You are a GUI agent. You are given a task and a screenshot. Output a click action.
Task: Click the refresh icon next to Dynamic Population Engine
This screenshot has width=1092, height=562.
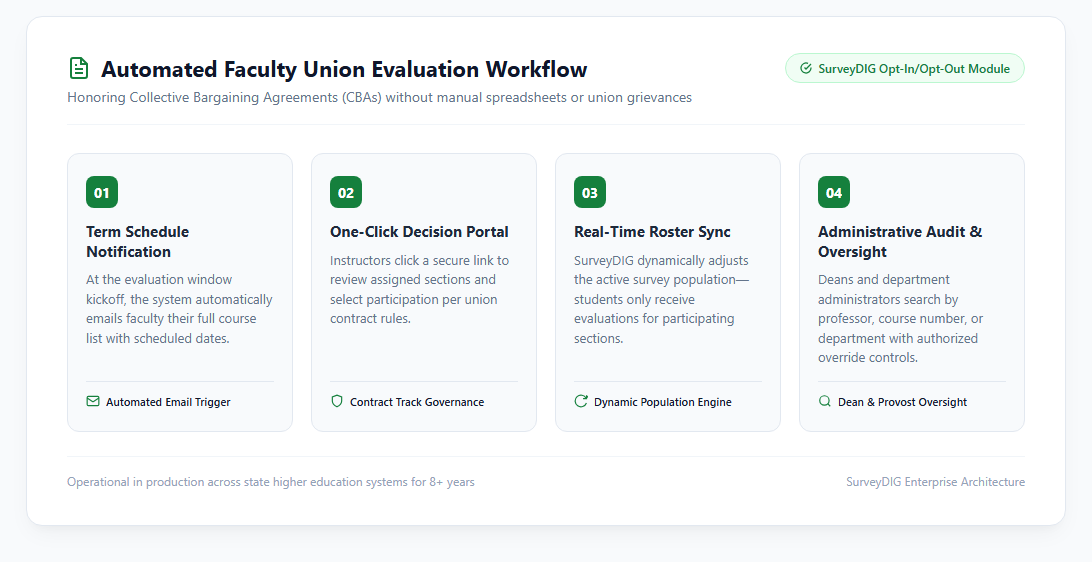click(x=581, y=401)
